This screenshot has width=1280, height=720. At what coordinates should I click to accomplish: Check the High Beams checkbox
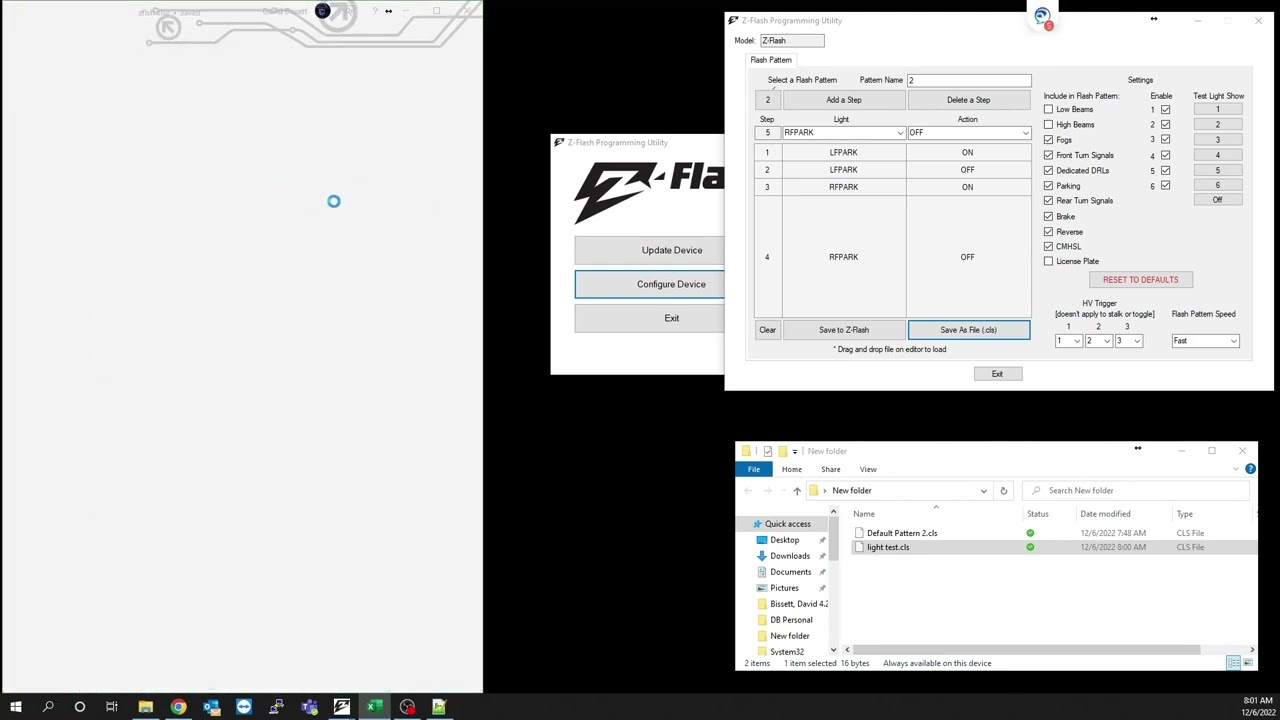coord(1048,125)
